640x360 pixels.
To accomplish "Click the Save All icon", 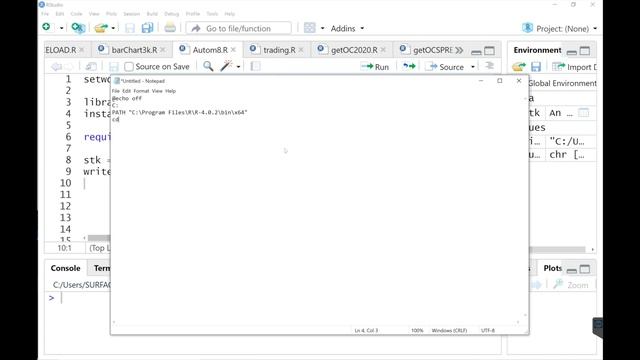I will (x=147, y=28).
